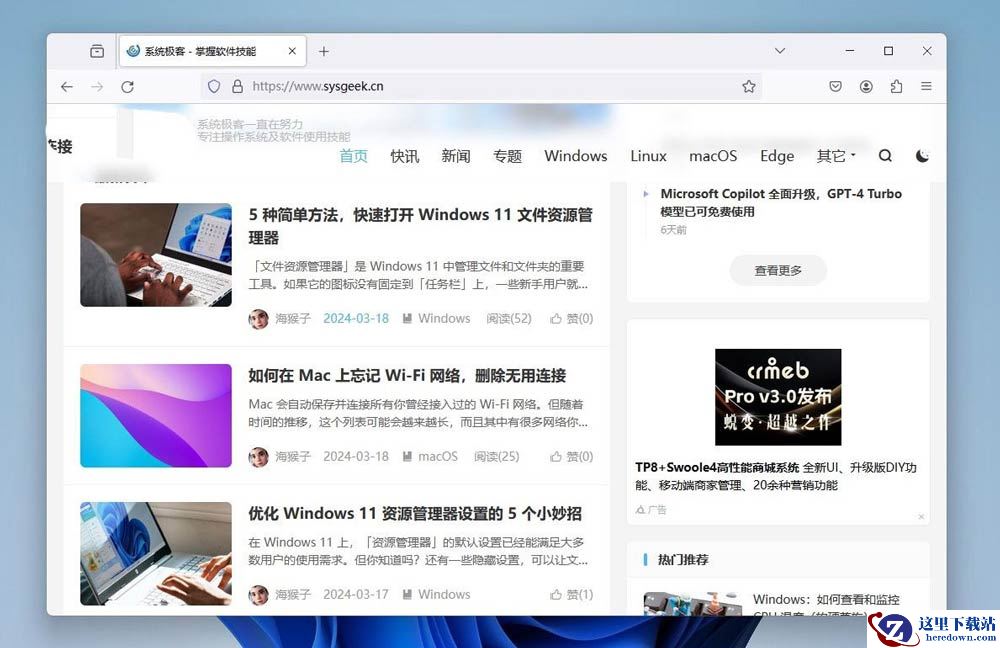
Task: Click 阅读(25) read count
Action: 497,457
